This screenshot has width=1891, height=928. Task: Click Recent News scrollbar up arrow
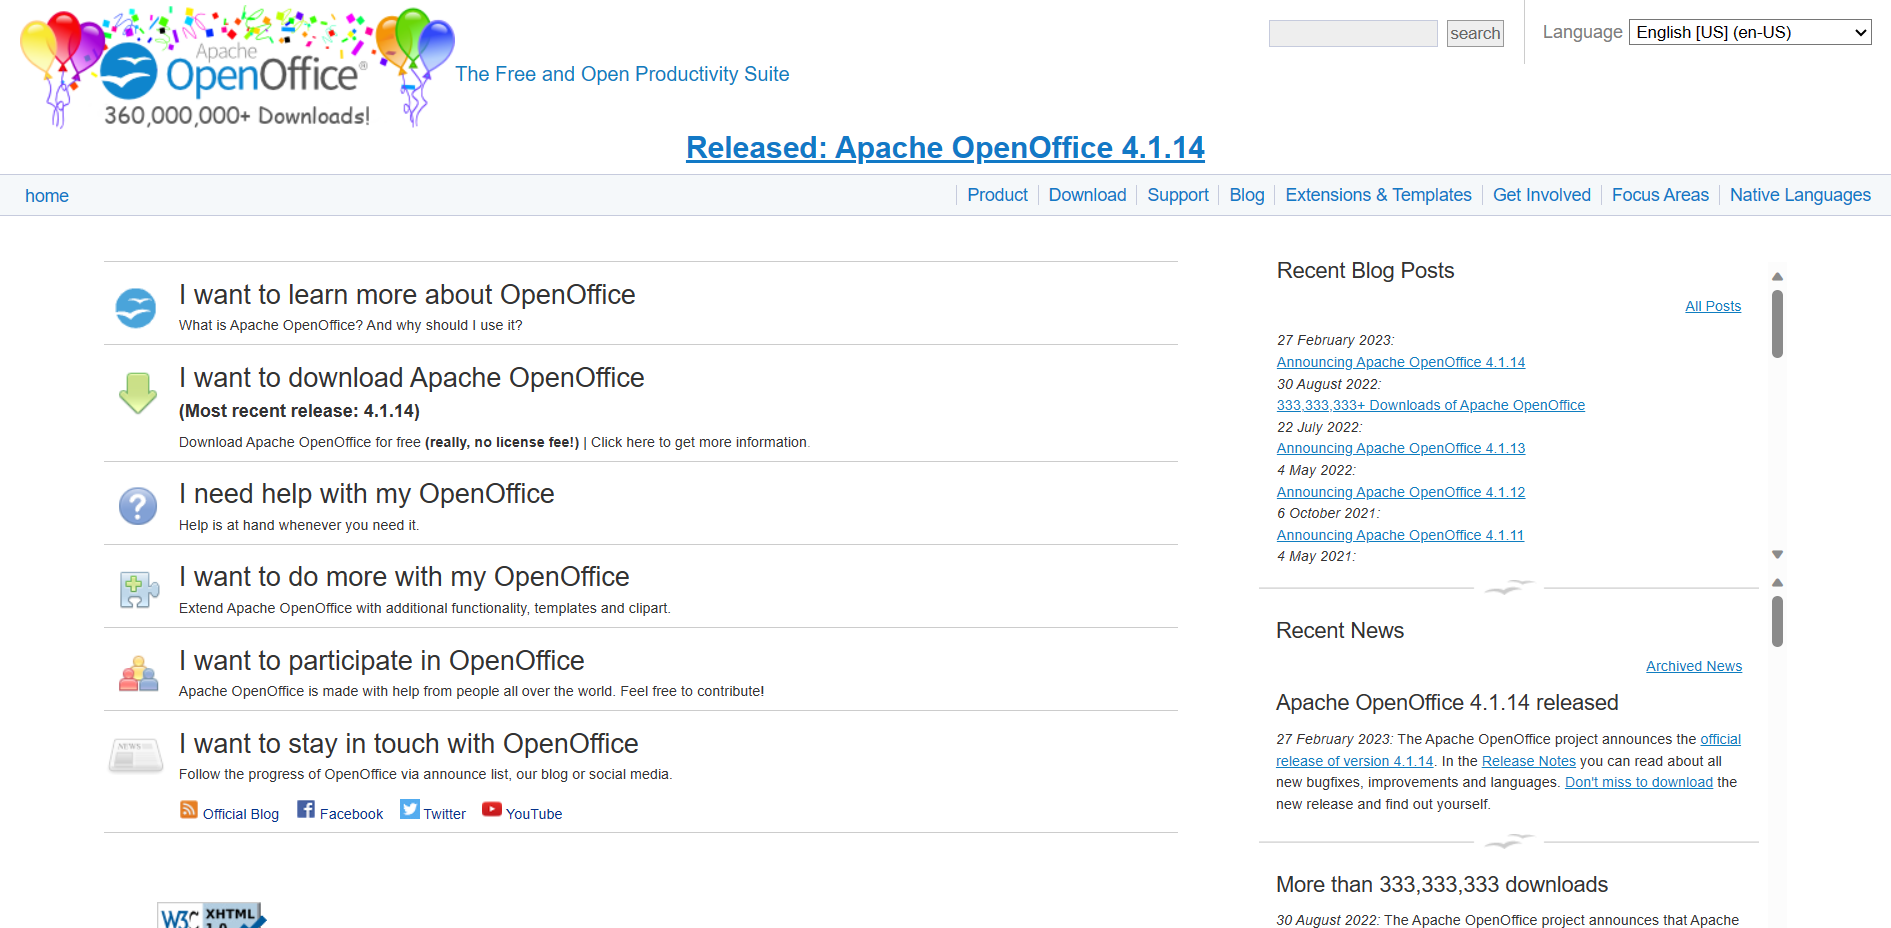1777,582
